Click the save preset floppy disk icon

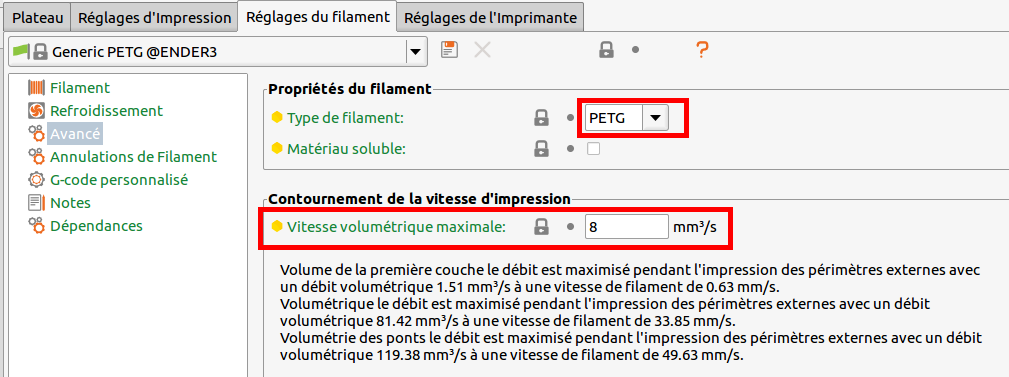coord(449,50)
